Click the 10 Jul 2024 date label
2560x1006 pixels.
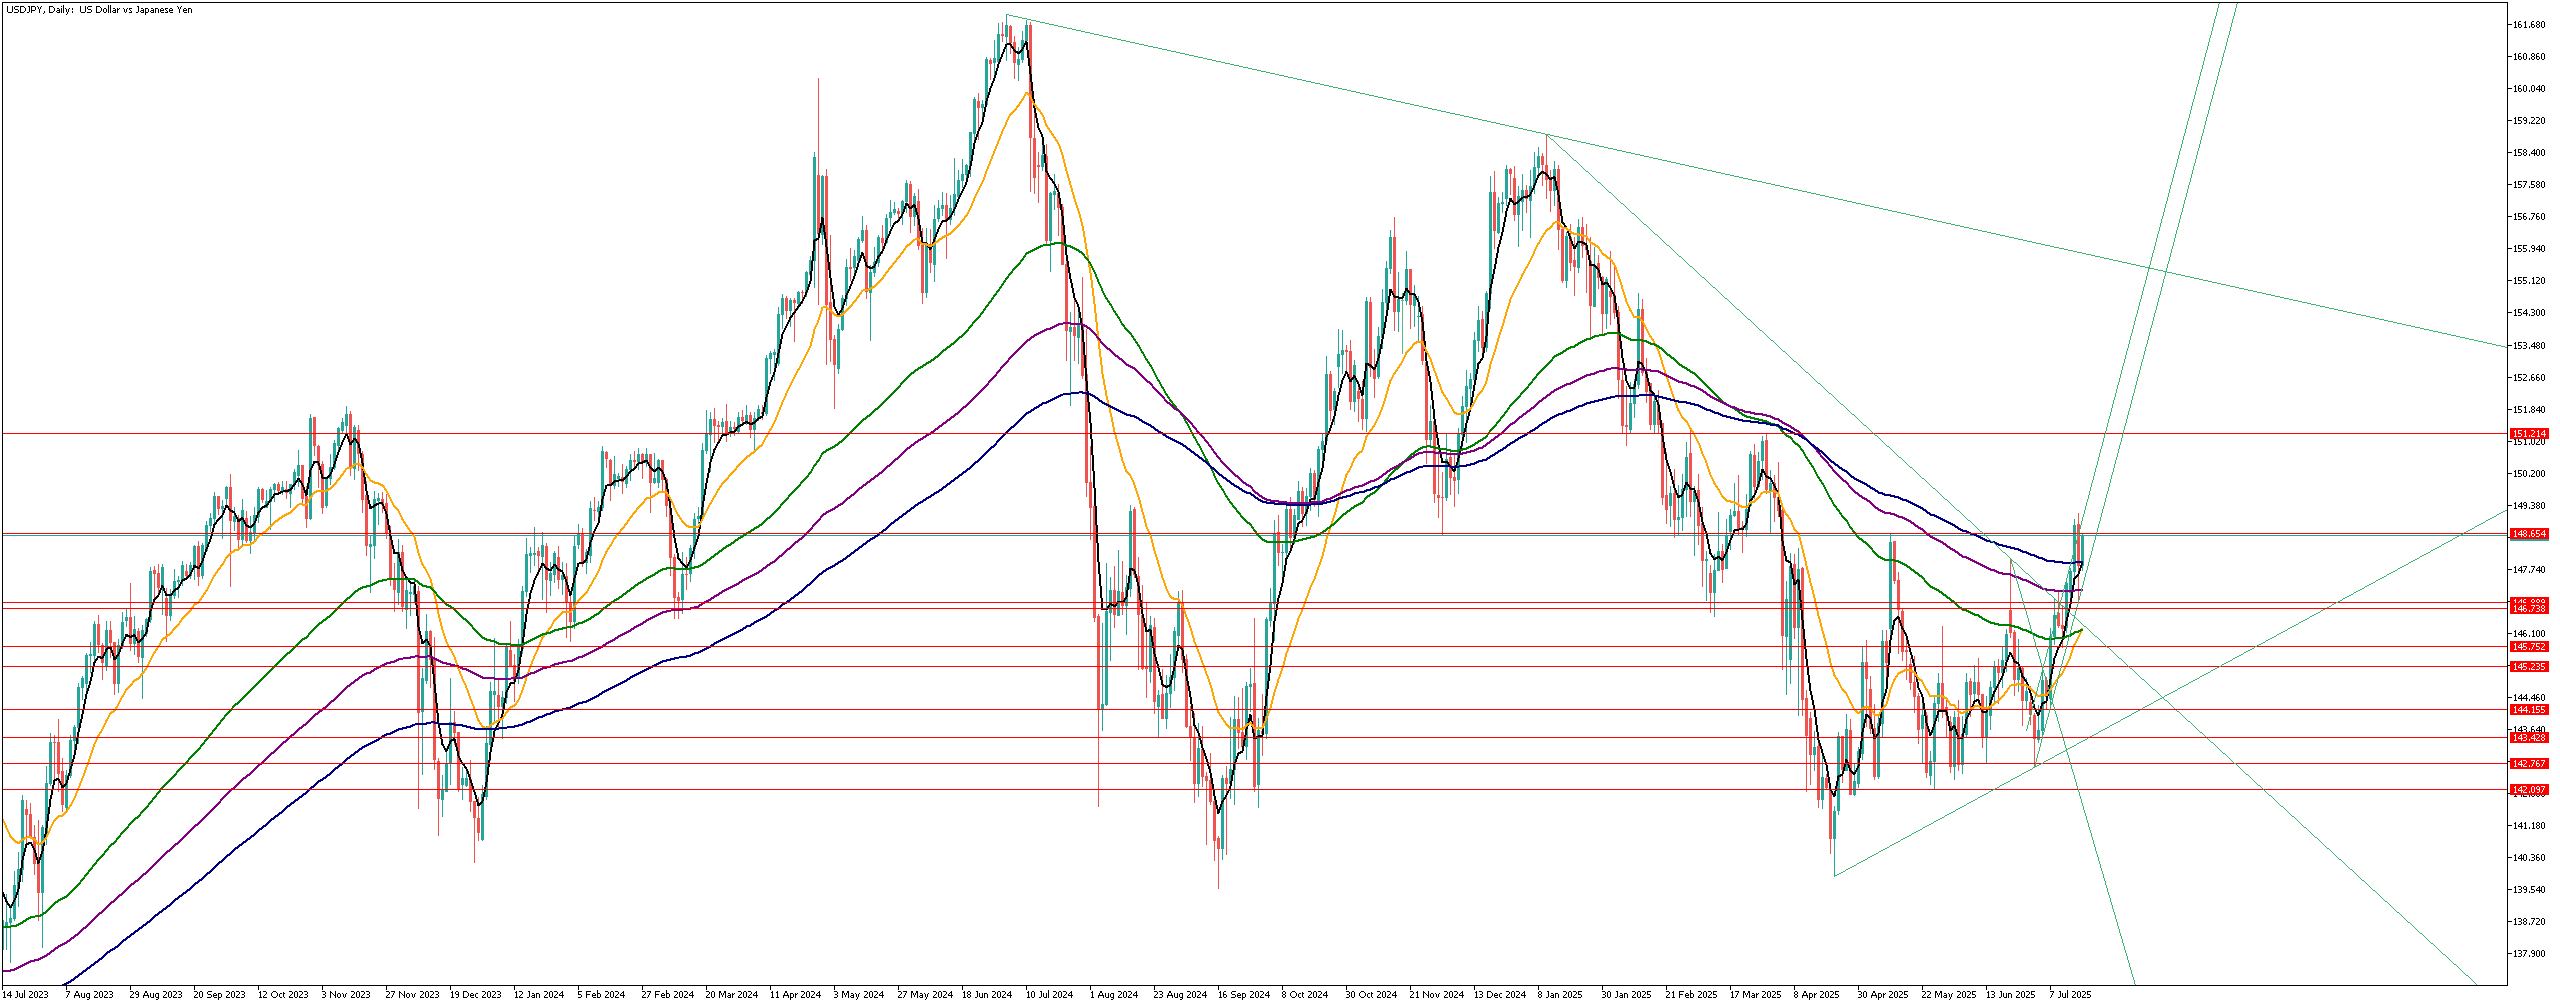pyautogui.click(x=1050, y=995)
